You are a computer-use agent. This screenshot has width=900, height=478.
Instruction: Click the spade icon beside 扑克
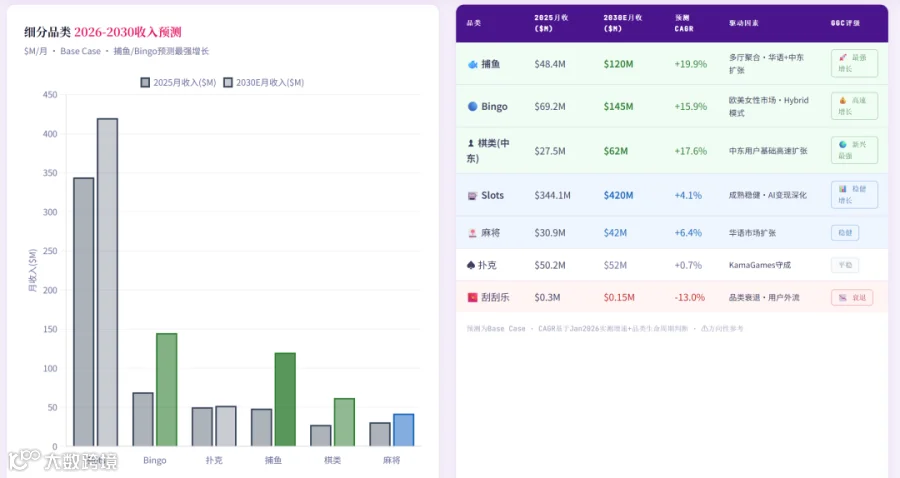tap(471, 265)
